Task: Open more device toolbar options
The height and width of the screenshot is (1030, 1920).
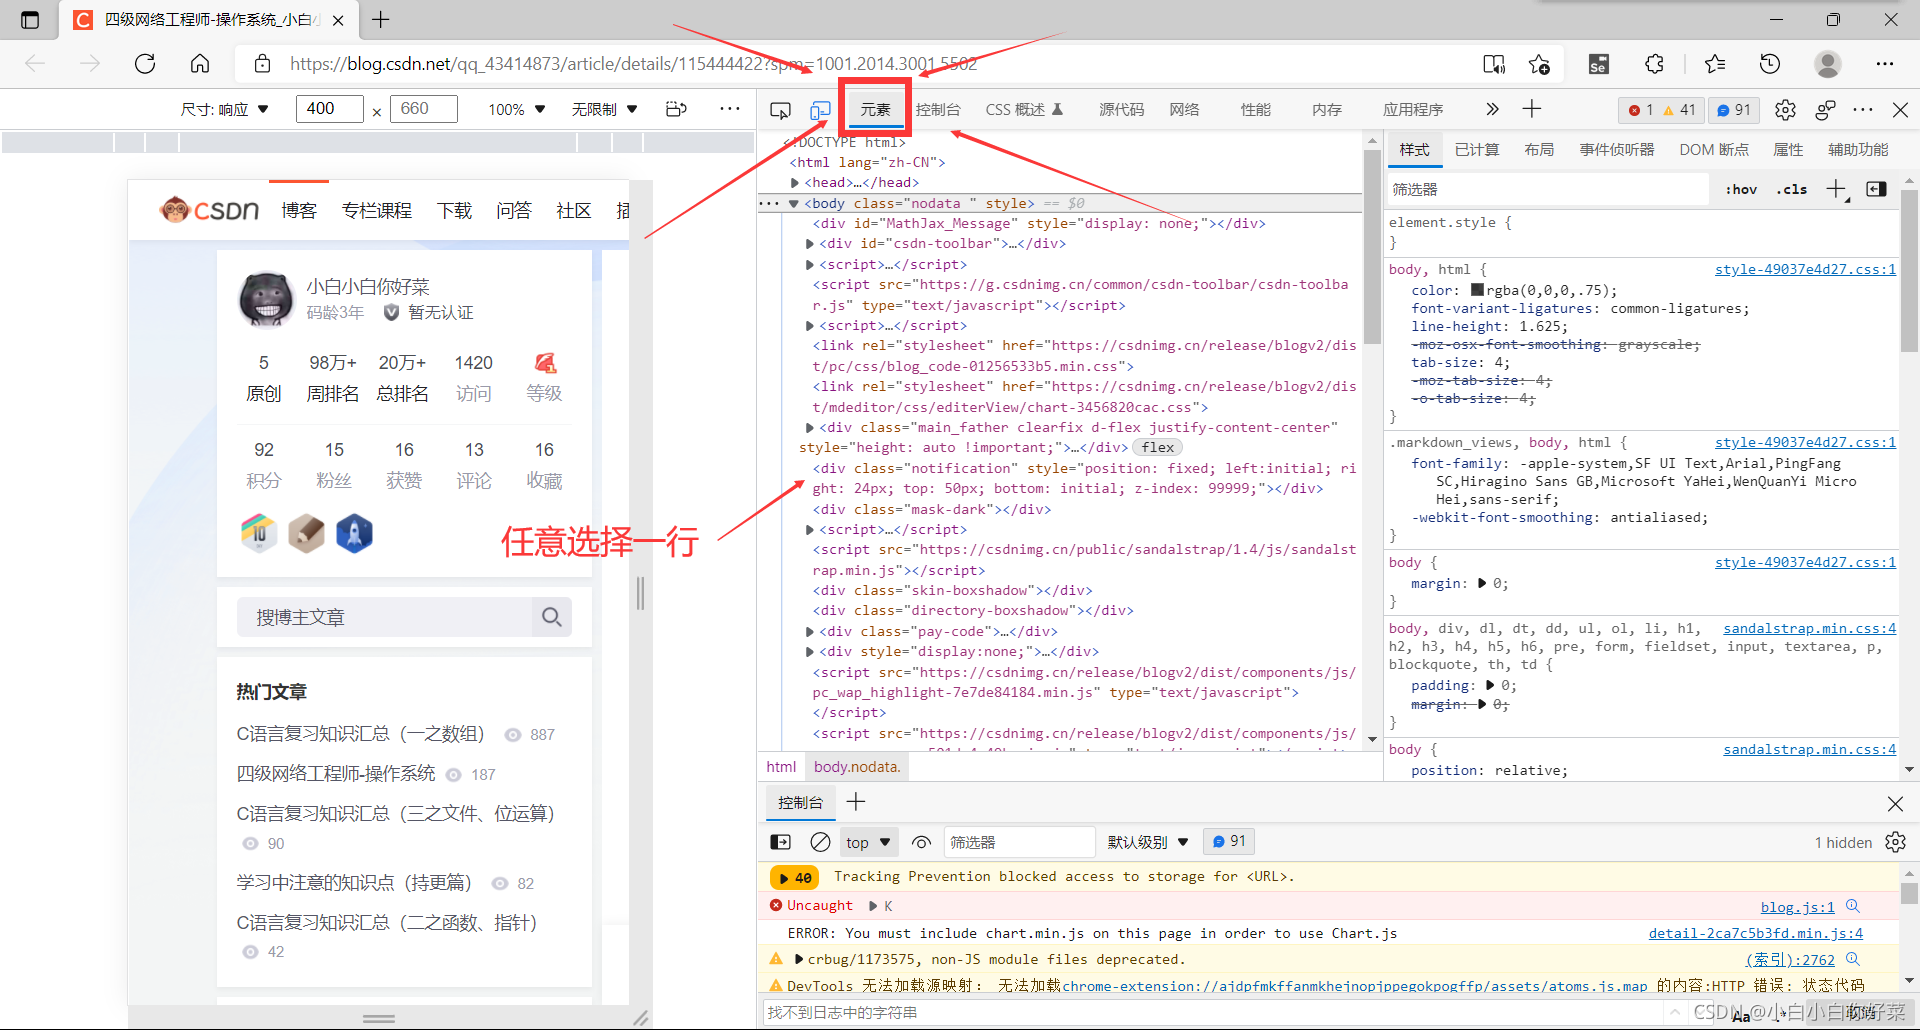Action: 730,109
